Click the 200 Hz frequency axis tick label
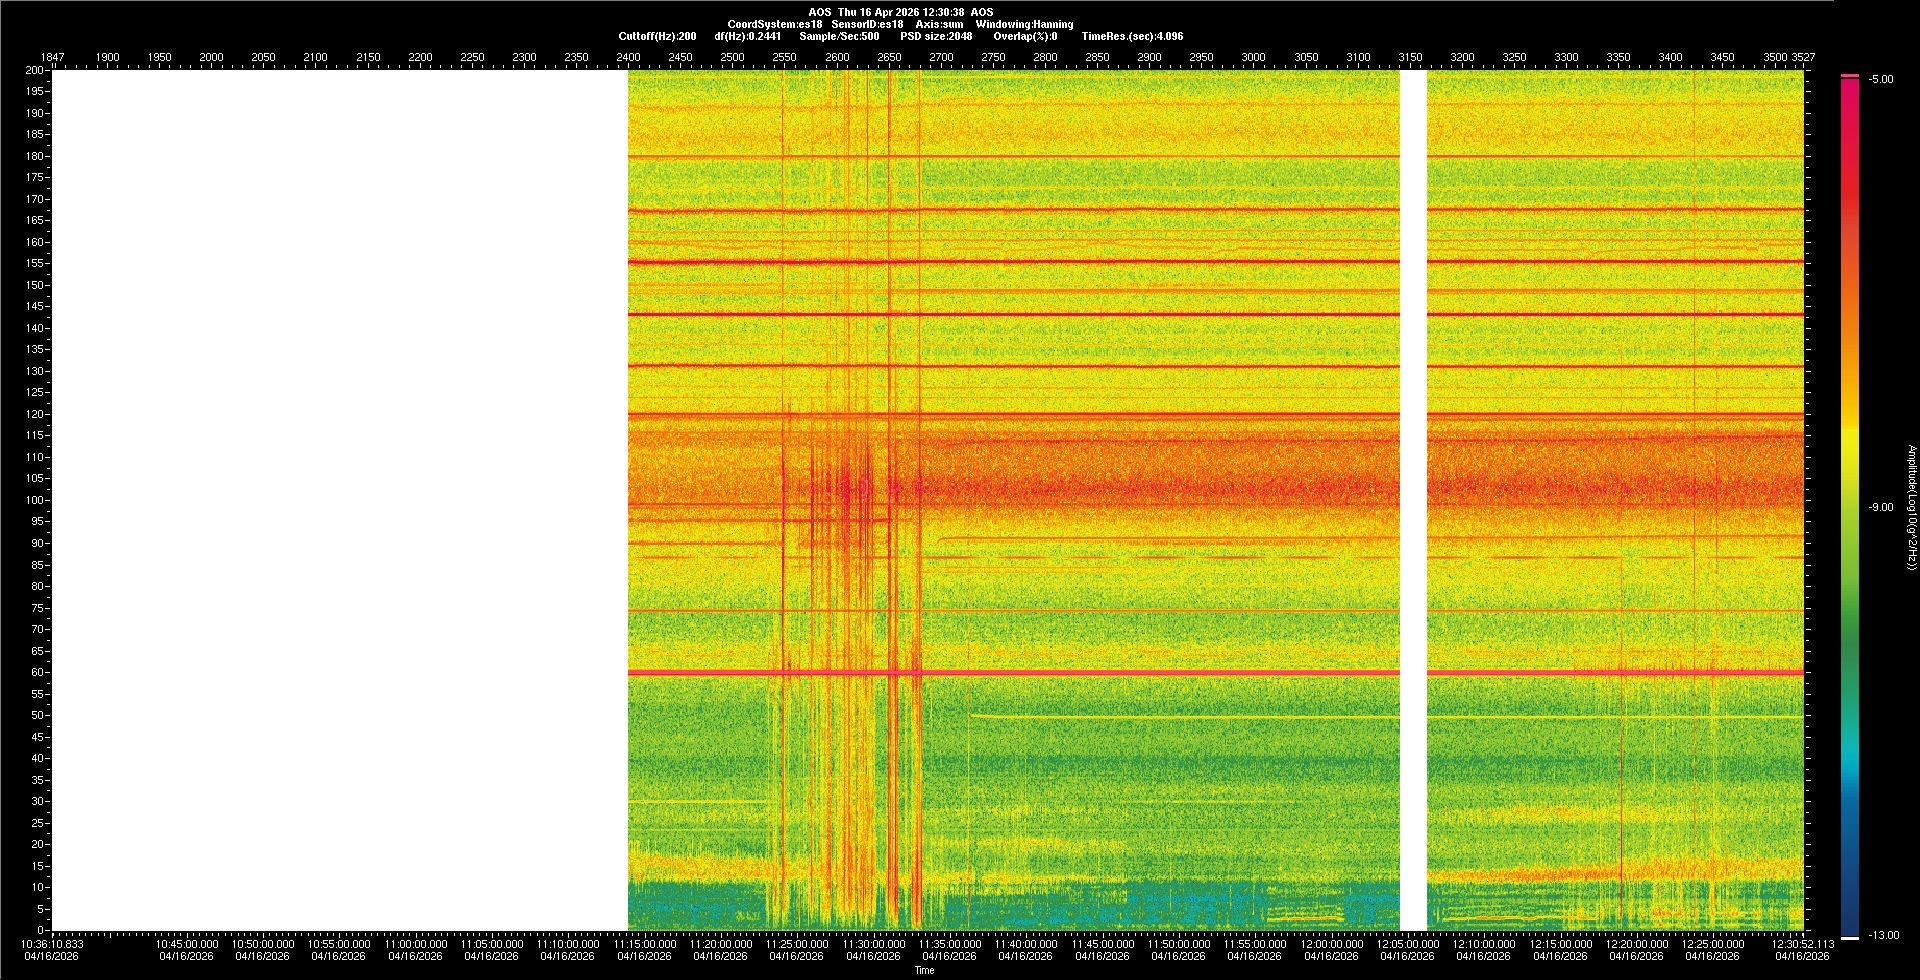Screen dimensions: 1920x980 [34, 71]
